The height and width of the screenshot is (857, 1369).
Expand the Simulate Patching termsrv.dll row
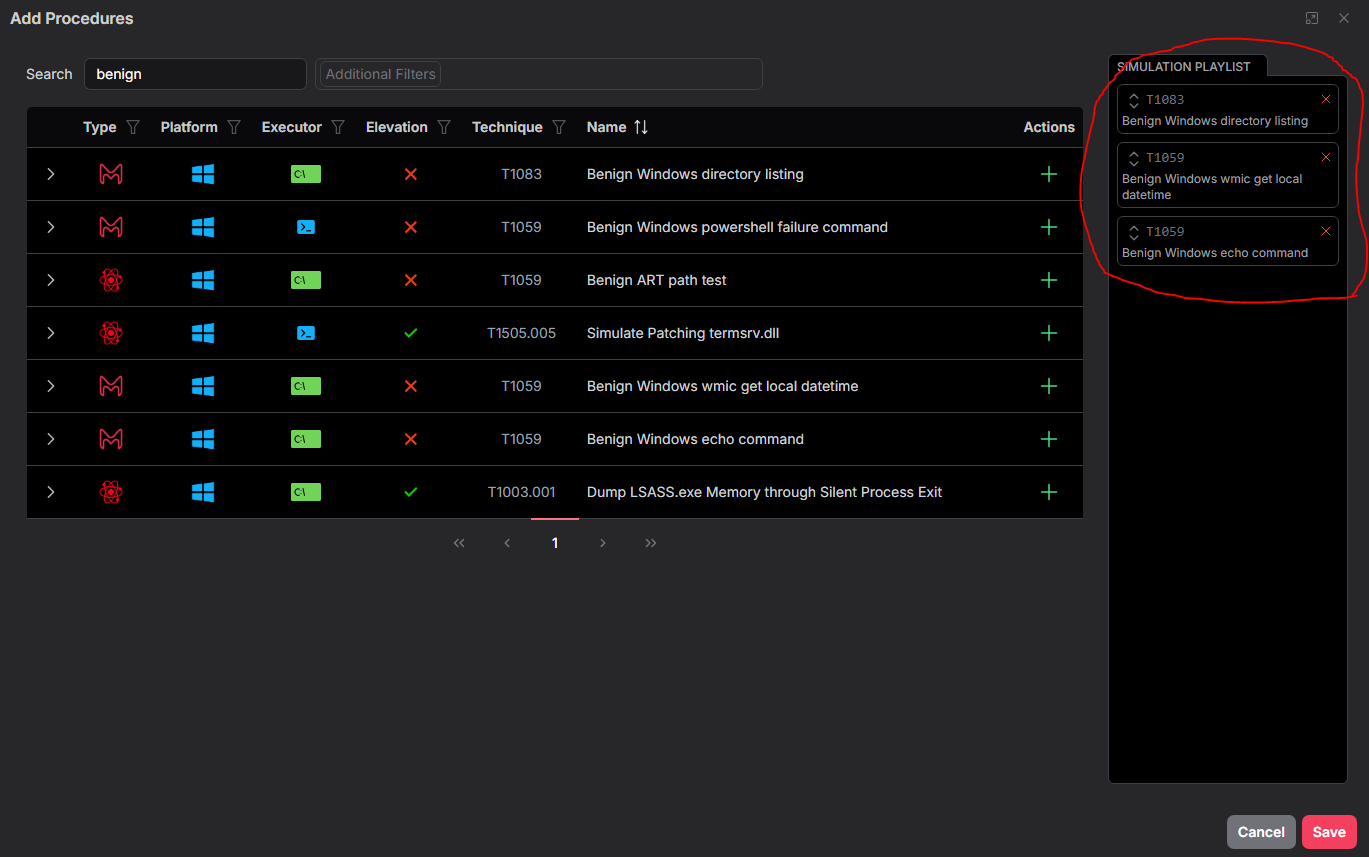[x=50, y=333]
